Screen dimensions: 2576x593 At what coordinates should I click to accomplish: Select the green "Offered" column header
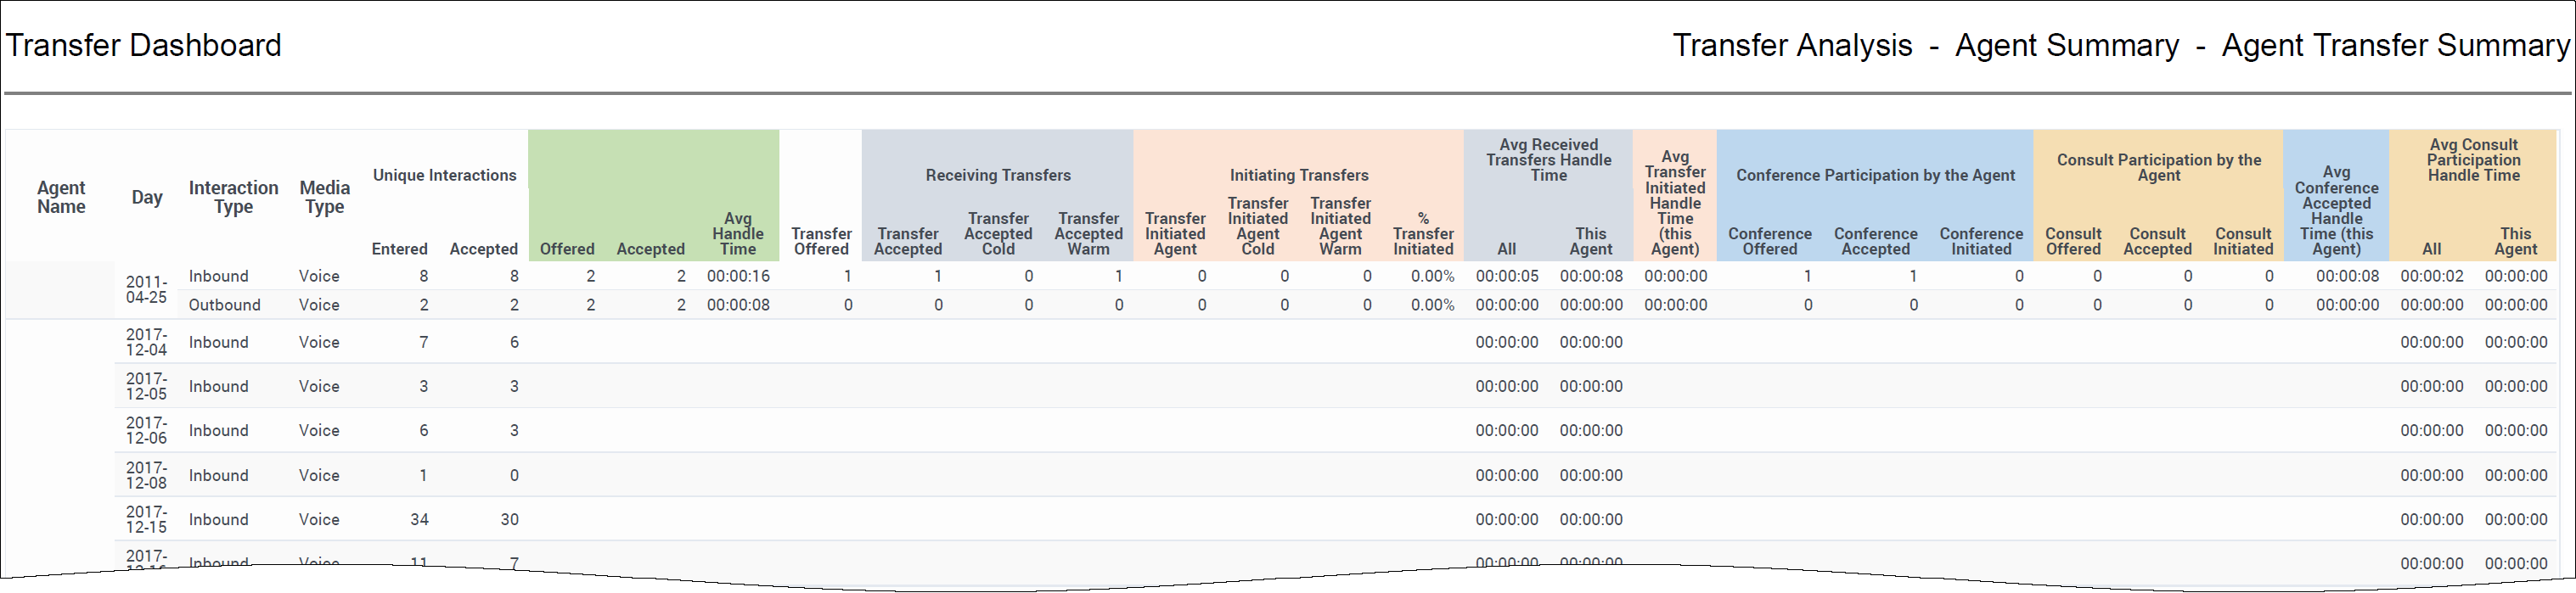click(x=567, y=249)
